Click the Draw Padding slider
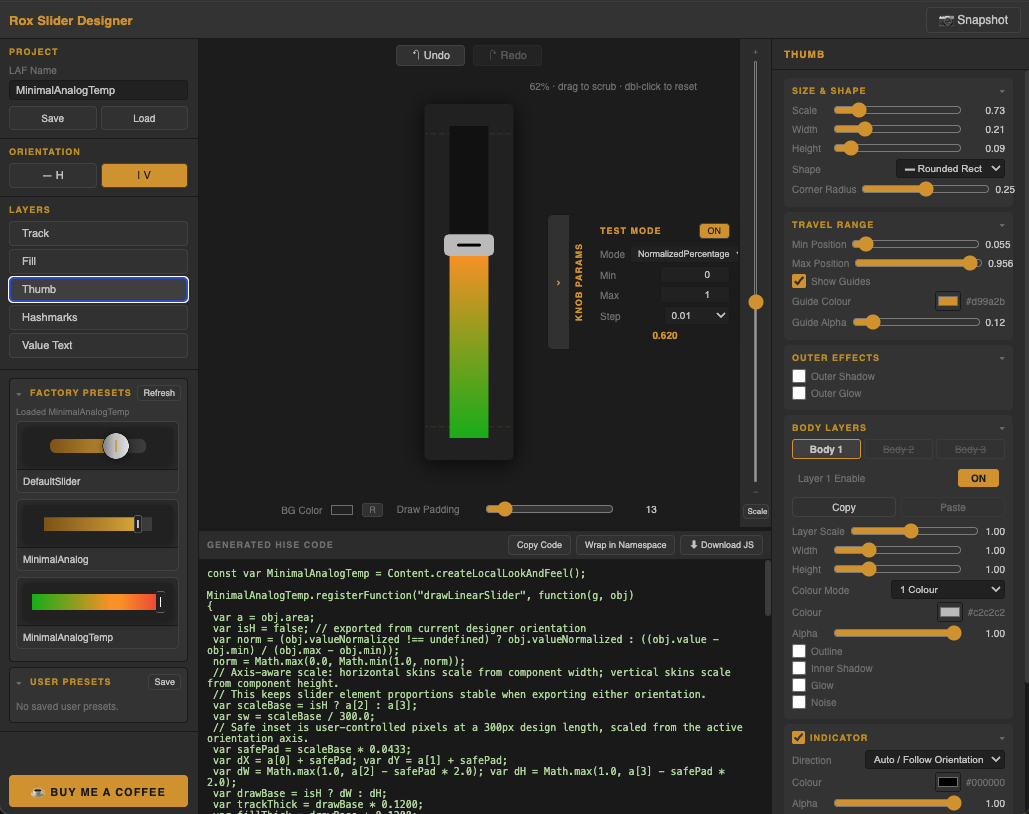 point(549,509)
